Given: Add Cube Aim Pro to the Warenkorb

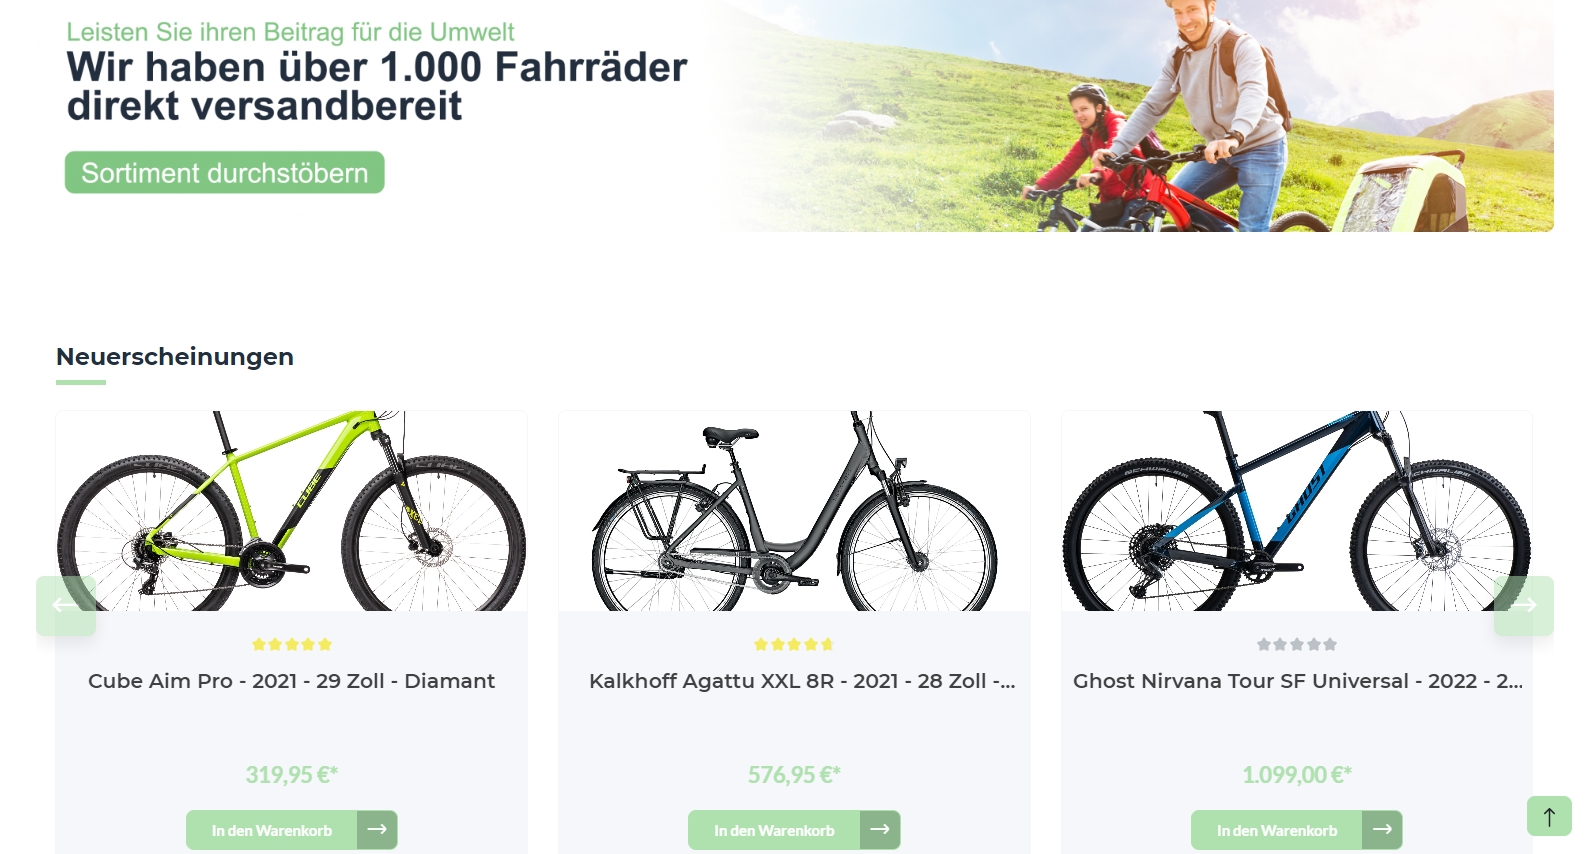Looking at the screenshot, I should [x=272, y=830].
